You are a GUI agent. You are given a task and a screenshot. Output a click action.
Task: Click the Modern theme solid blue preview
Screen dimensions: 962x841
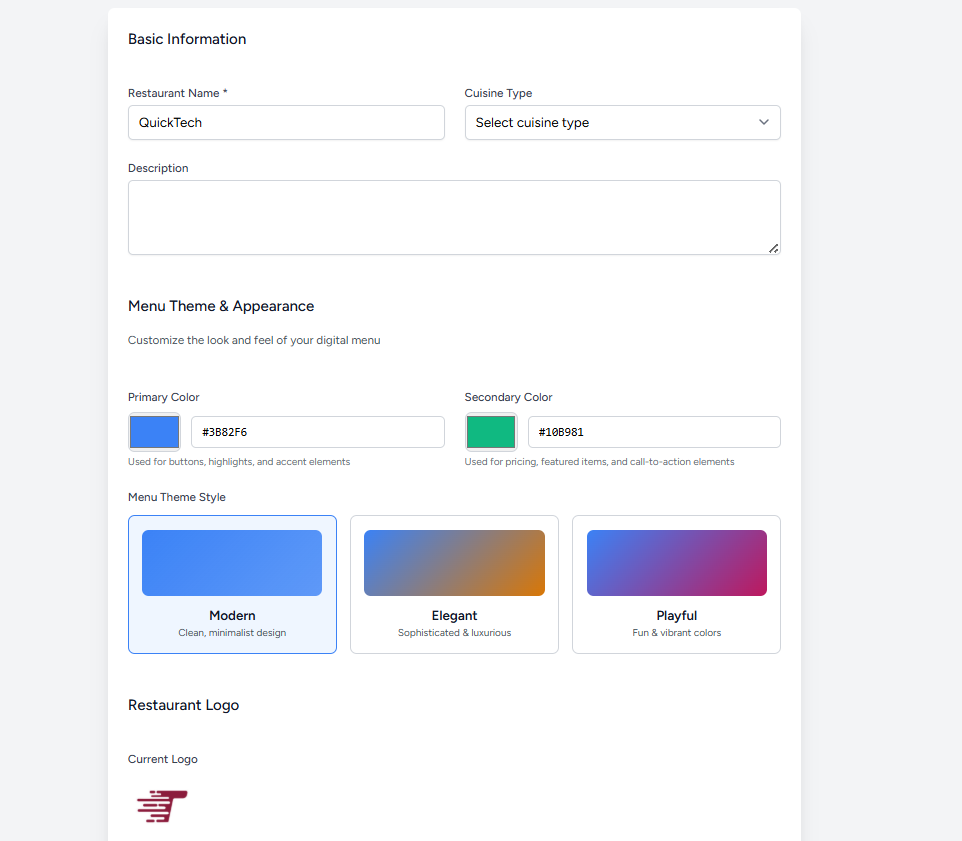click(232, 563)
